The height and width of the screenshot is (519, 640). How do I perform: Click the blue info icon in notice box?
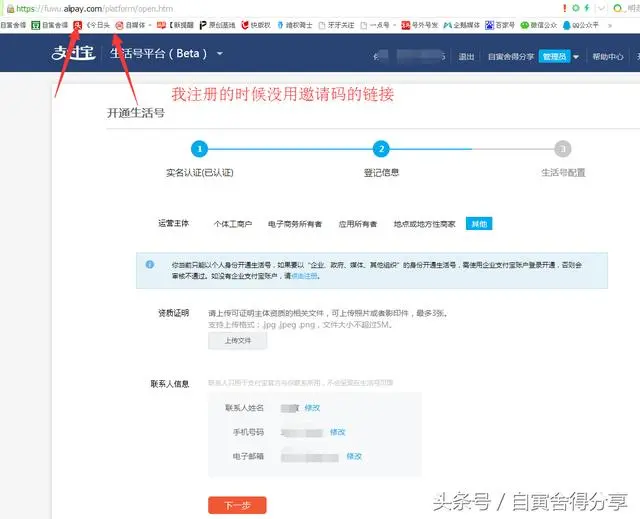coord(150,264)
